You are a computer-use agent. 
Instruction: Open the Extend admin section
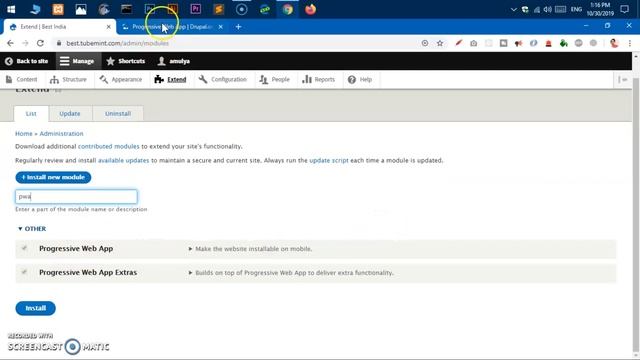pos(170,79)
